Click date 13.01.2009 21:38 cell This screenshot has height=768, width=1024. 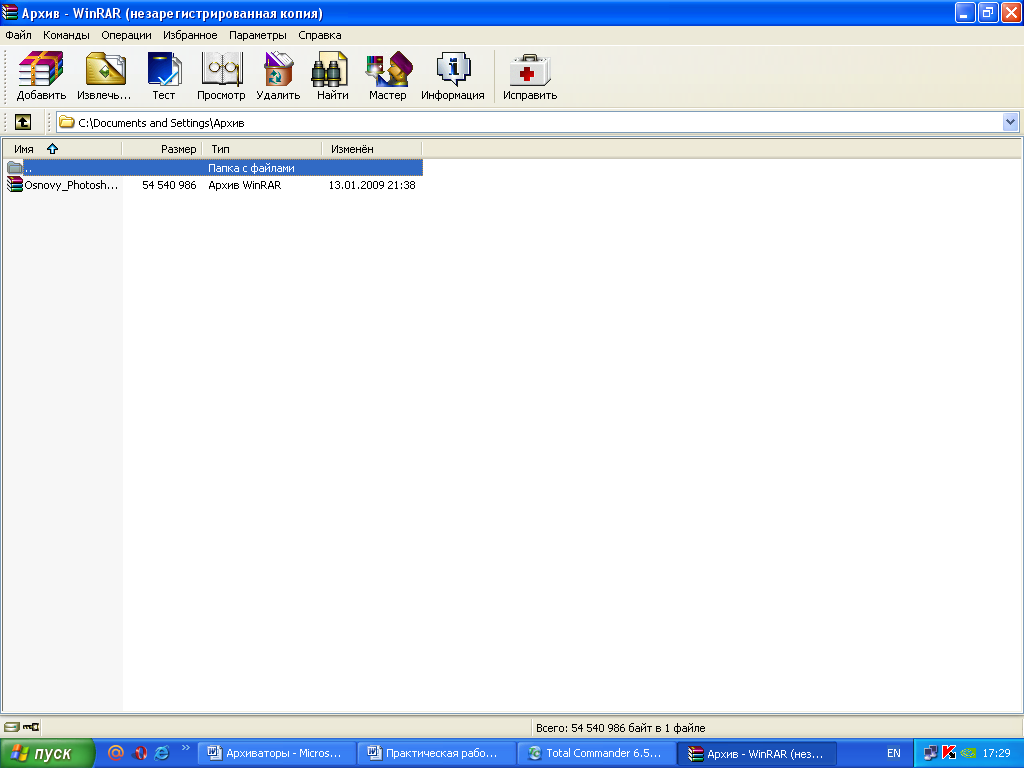372,185
